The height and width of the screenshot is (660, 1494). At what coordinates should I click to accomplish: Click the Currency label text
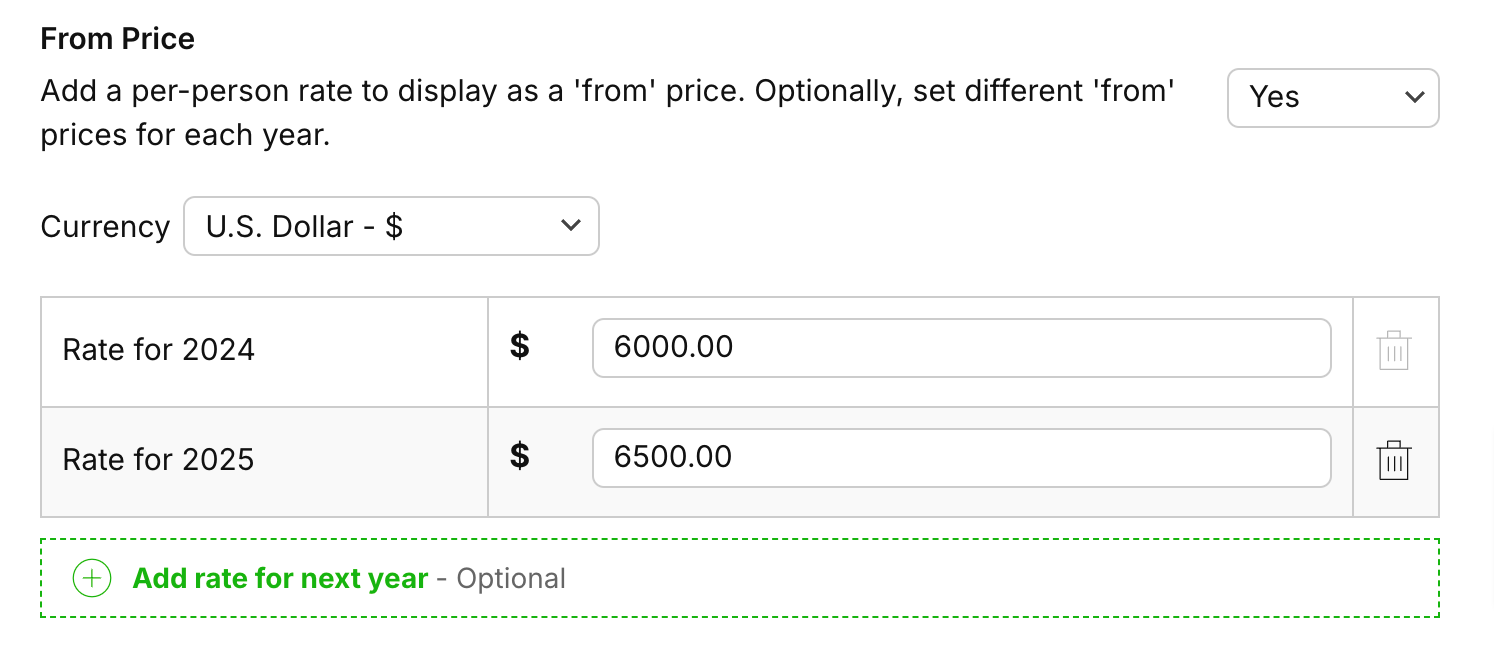tap(105, 227)
